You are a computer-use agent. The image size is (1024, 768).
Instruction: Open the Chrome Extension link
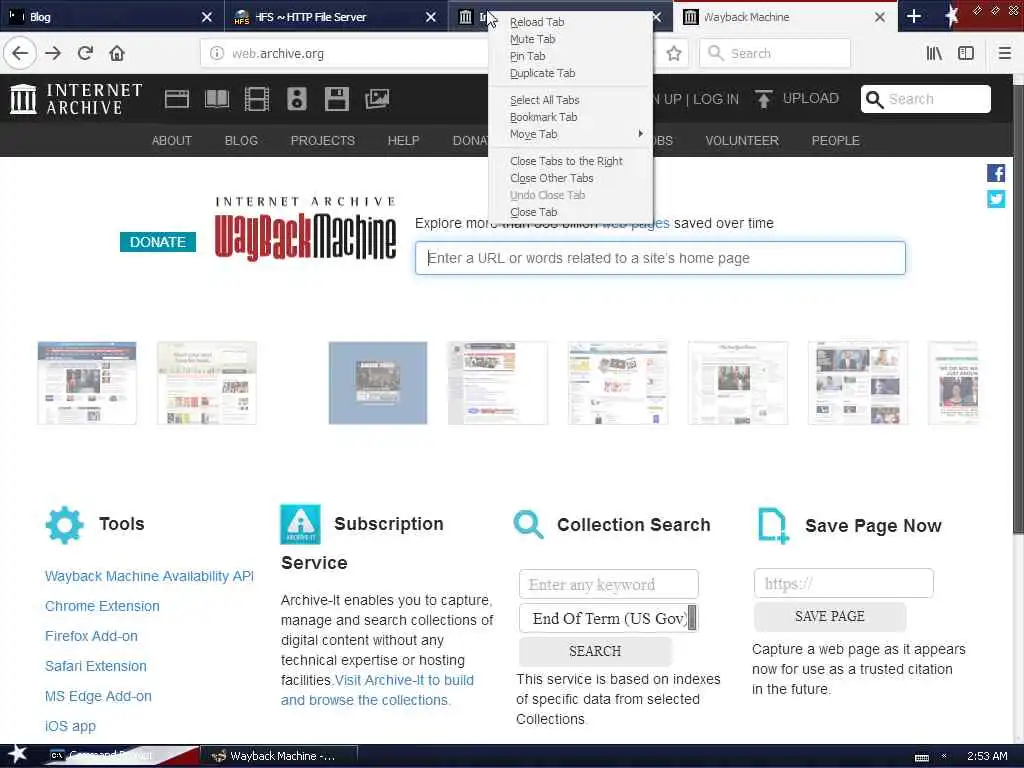coord(102,606)
